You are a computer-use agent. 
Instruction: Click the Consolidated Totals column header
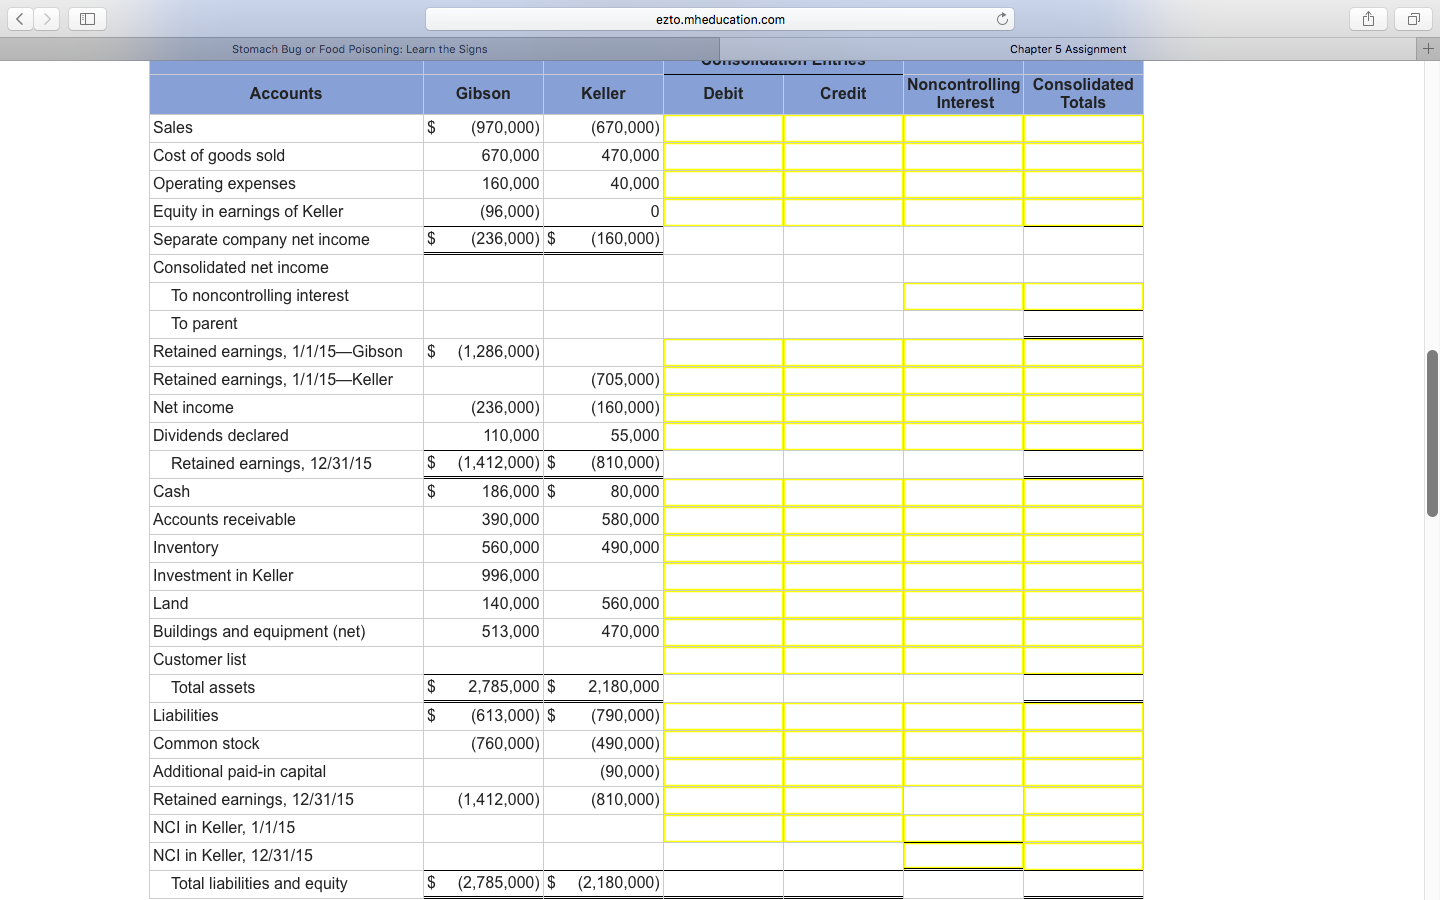pyautogui.click(x=1083, y=94)
